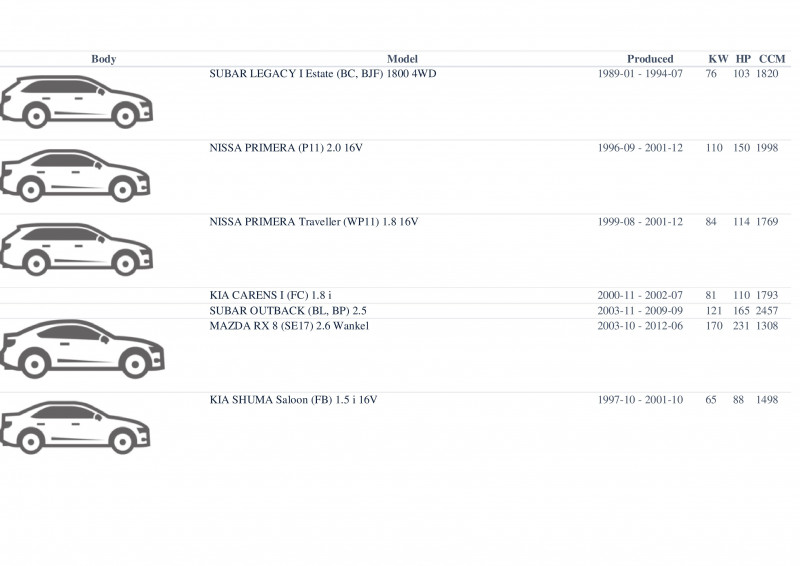
Task: Click the Mazda RX 8 coupe icon
Action: [x=82, y=349]
